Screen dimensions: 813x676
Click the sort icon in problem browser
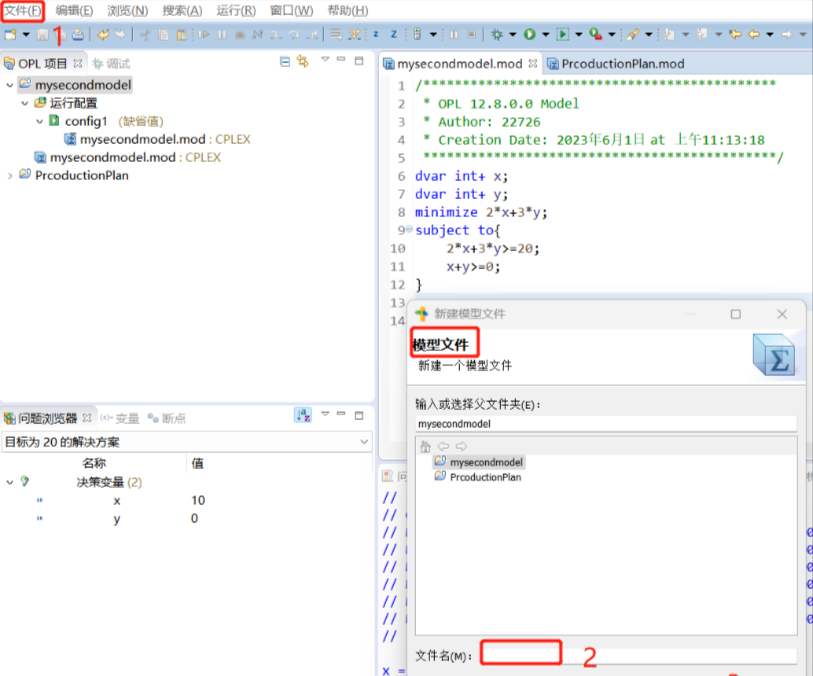pyautogui.click(x=303, y=415)
